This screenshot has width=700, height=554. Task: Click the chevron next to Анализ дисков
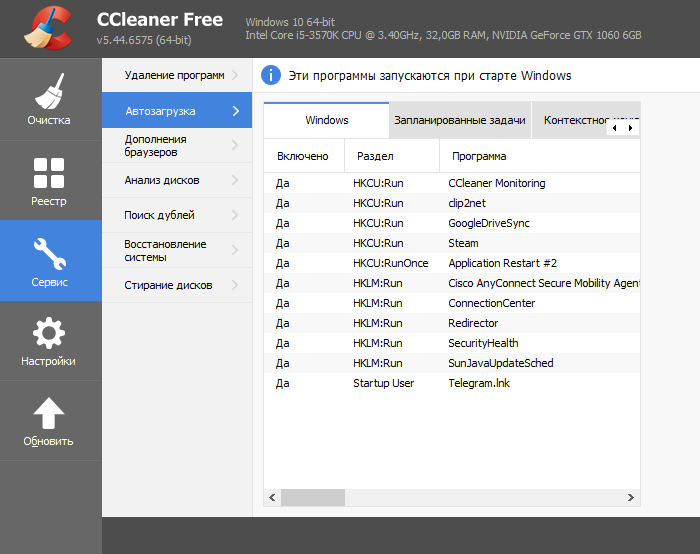click(235, 180)
